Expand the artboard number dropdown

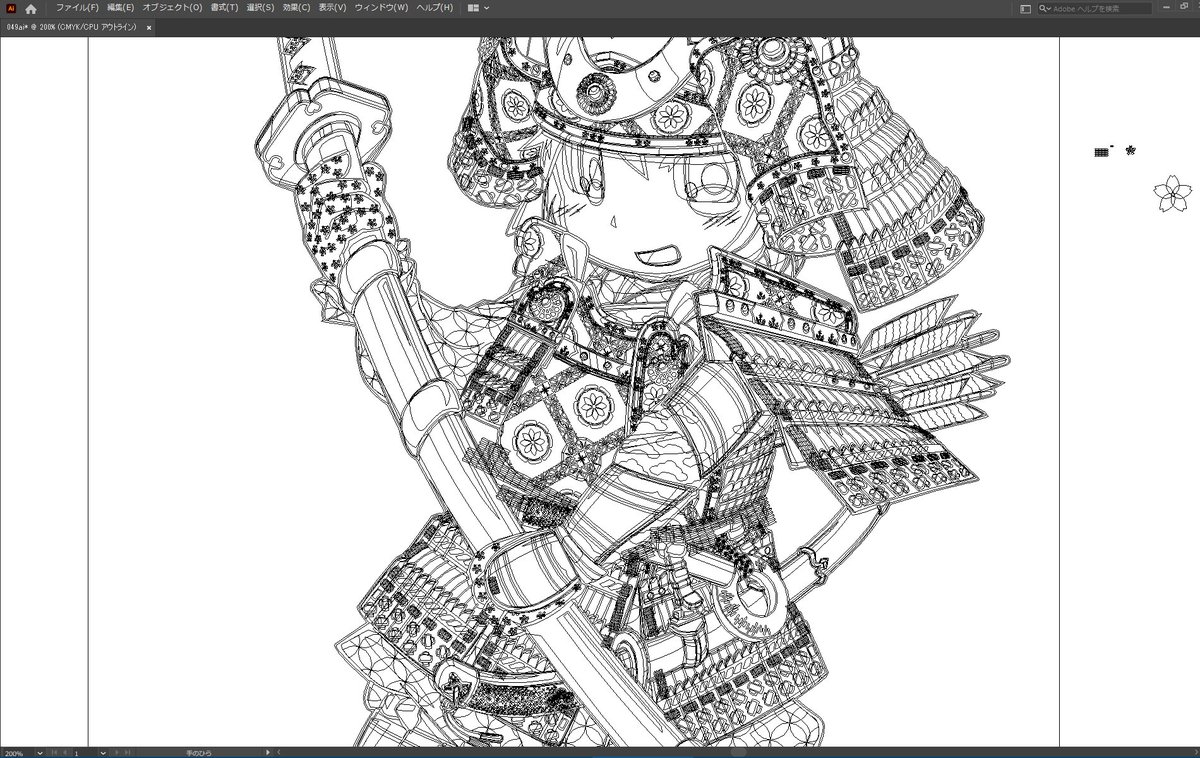coord(103,752)
